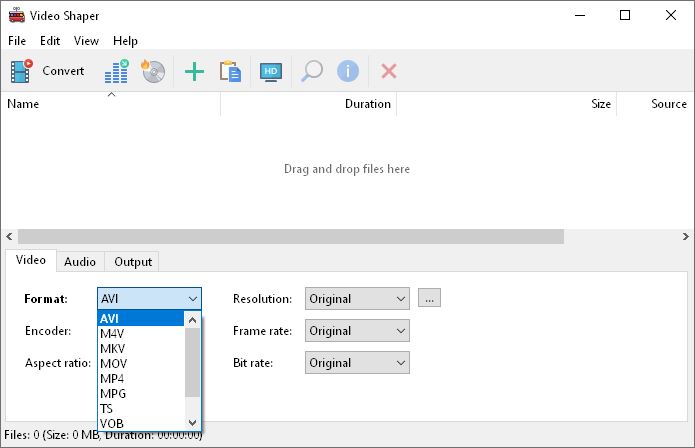Click the Convert text label in the toolbar
The image size is (695, 448).
(x=63, y=71)
